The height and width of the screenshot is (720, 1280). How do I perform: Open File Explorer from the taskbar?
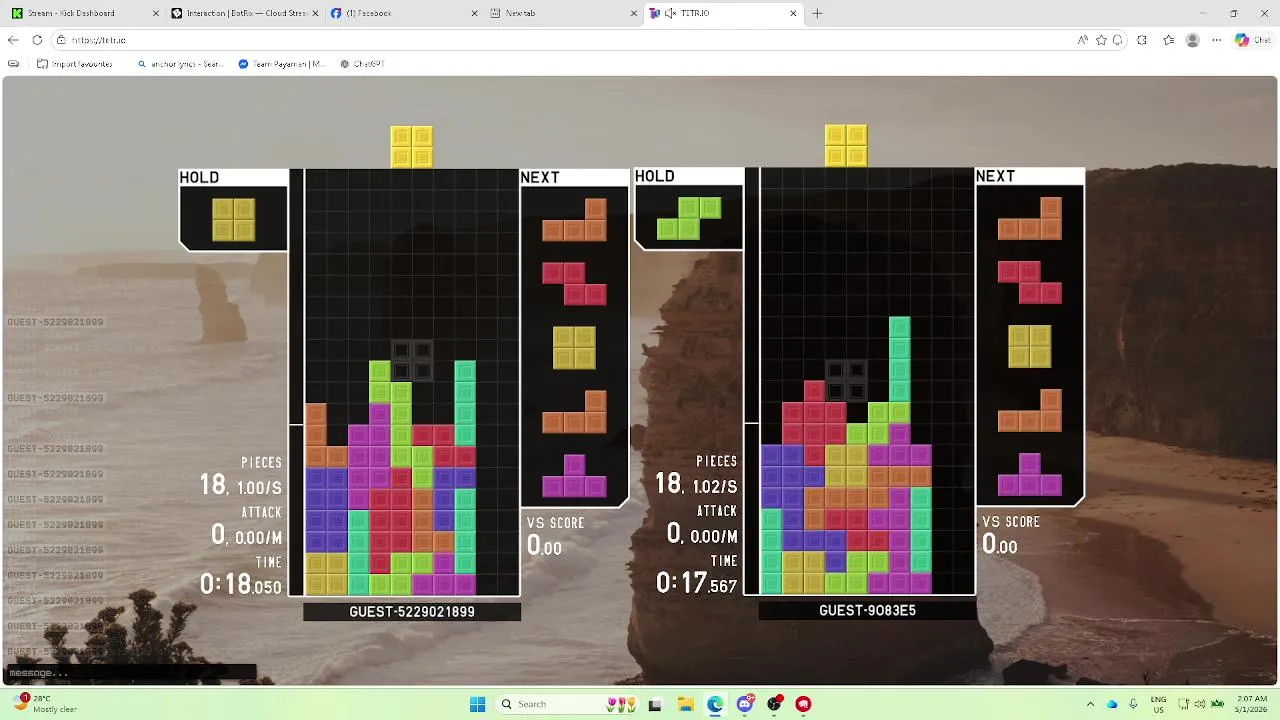click(685, 704)
